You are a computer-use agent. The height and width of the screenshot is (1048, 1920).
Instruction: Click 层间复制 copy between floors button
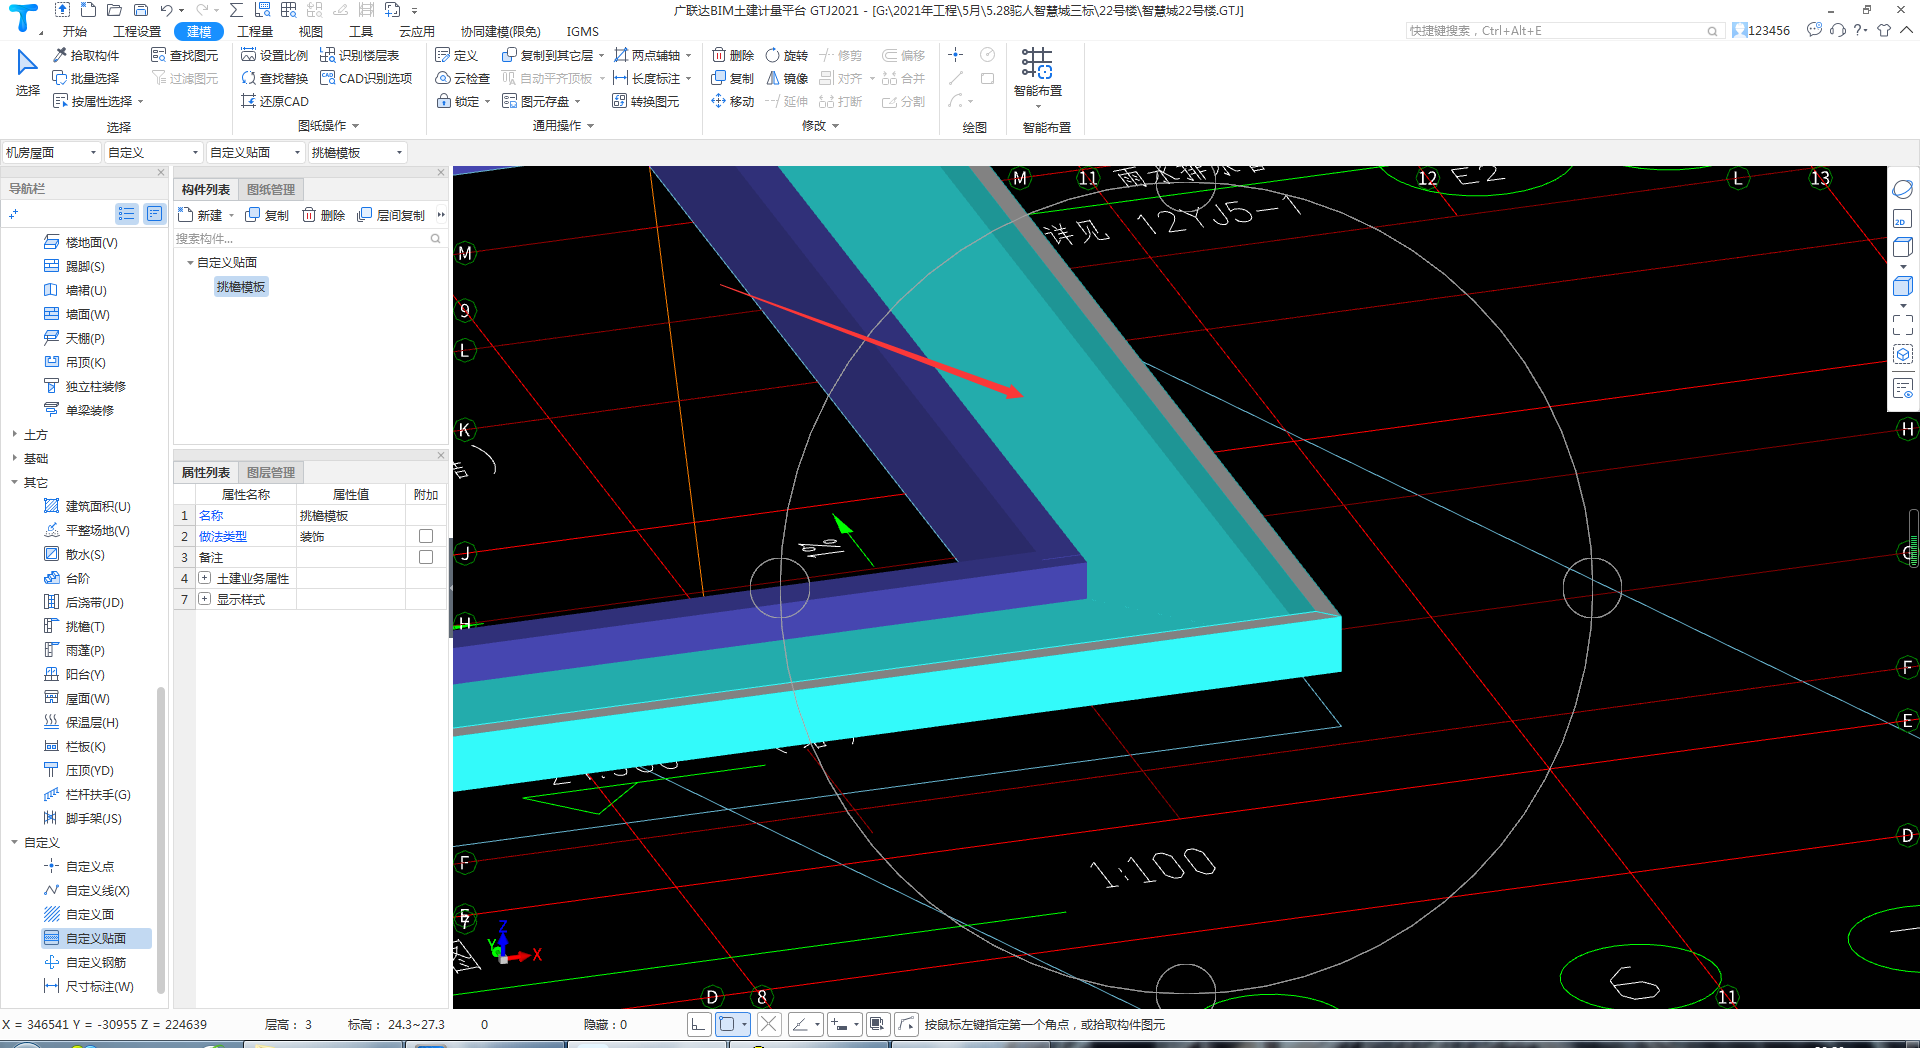pyautogui.click(x=391, y=215)
